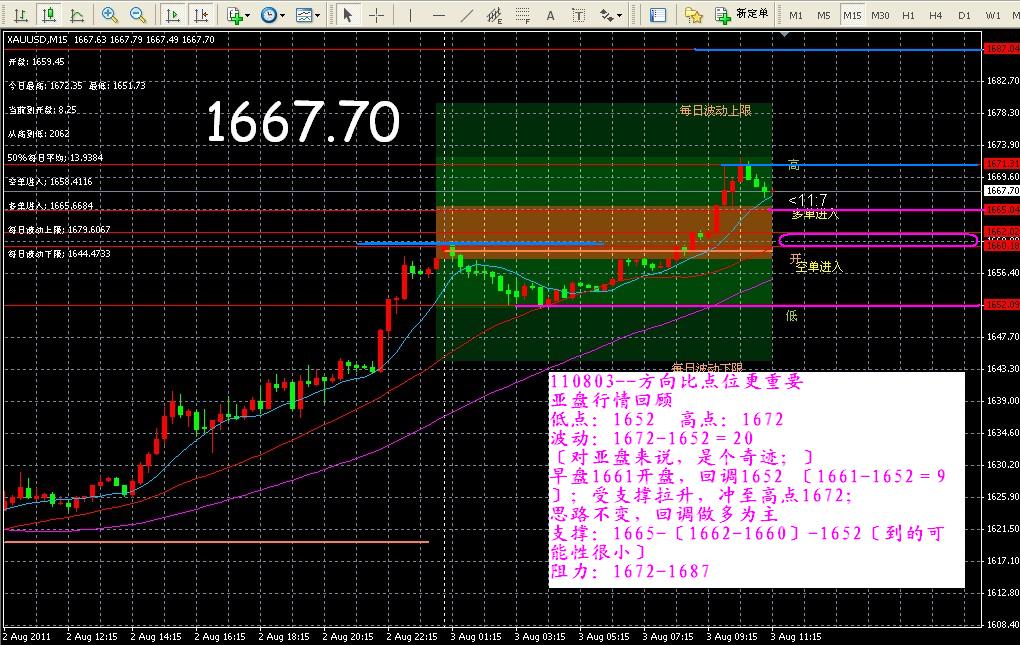Open the periodicity clock dropdown

271,15
